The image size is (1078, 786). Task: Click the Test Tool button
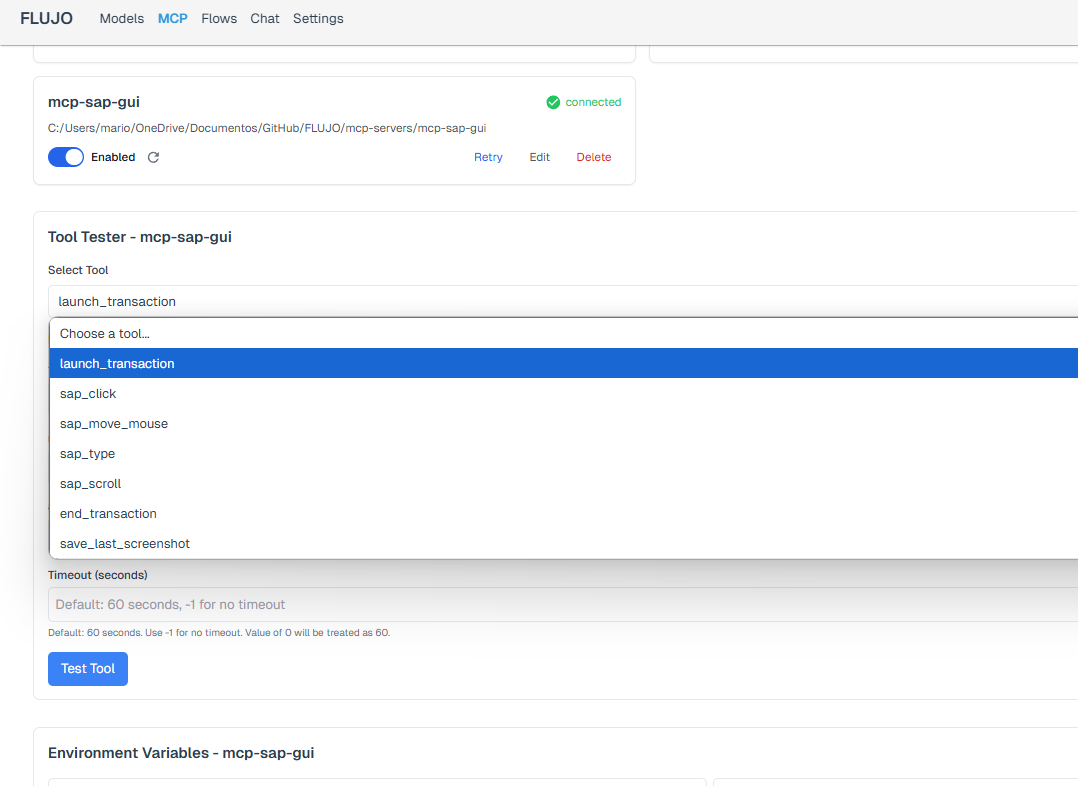point(88,668)
